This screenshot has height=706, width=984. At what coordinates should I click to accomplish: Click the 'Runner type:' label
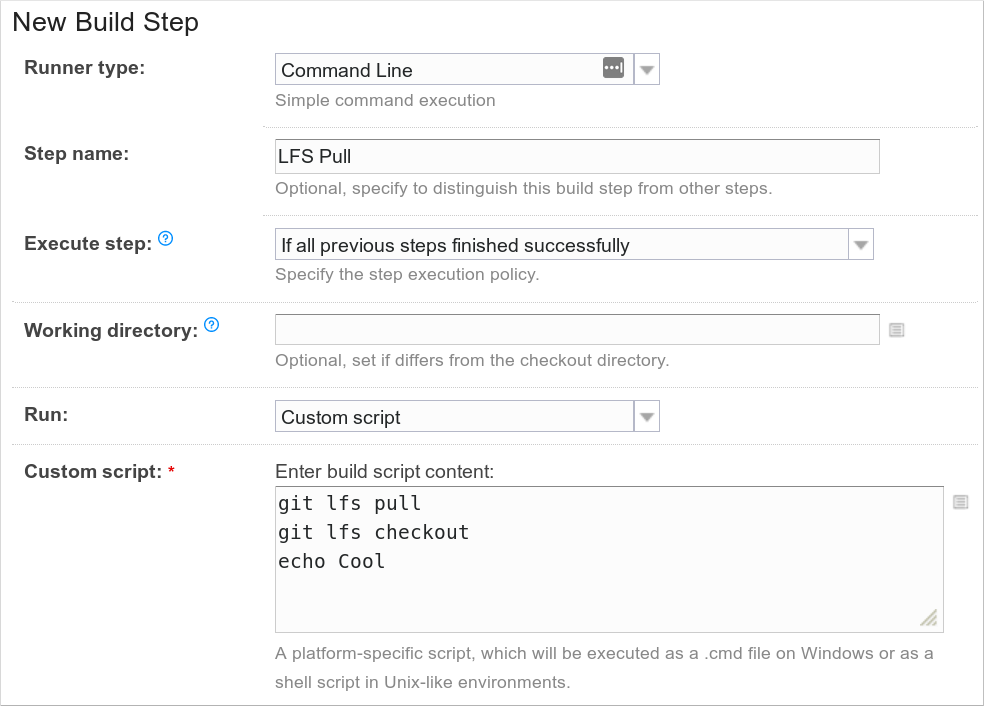point(84,68)
